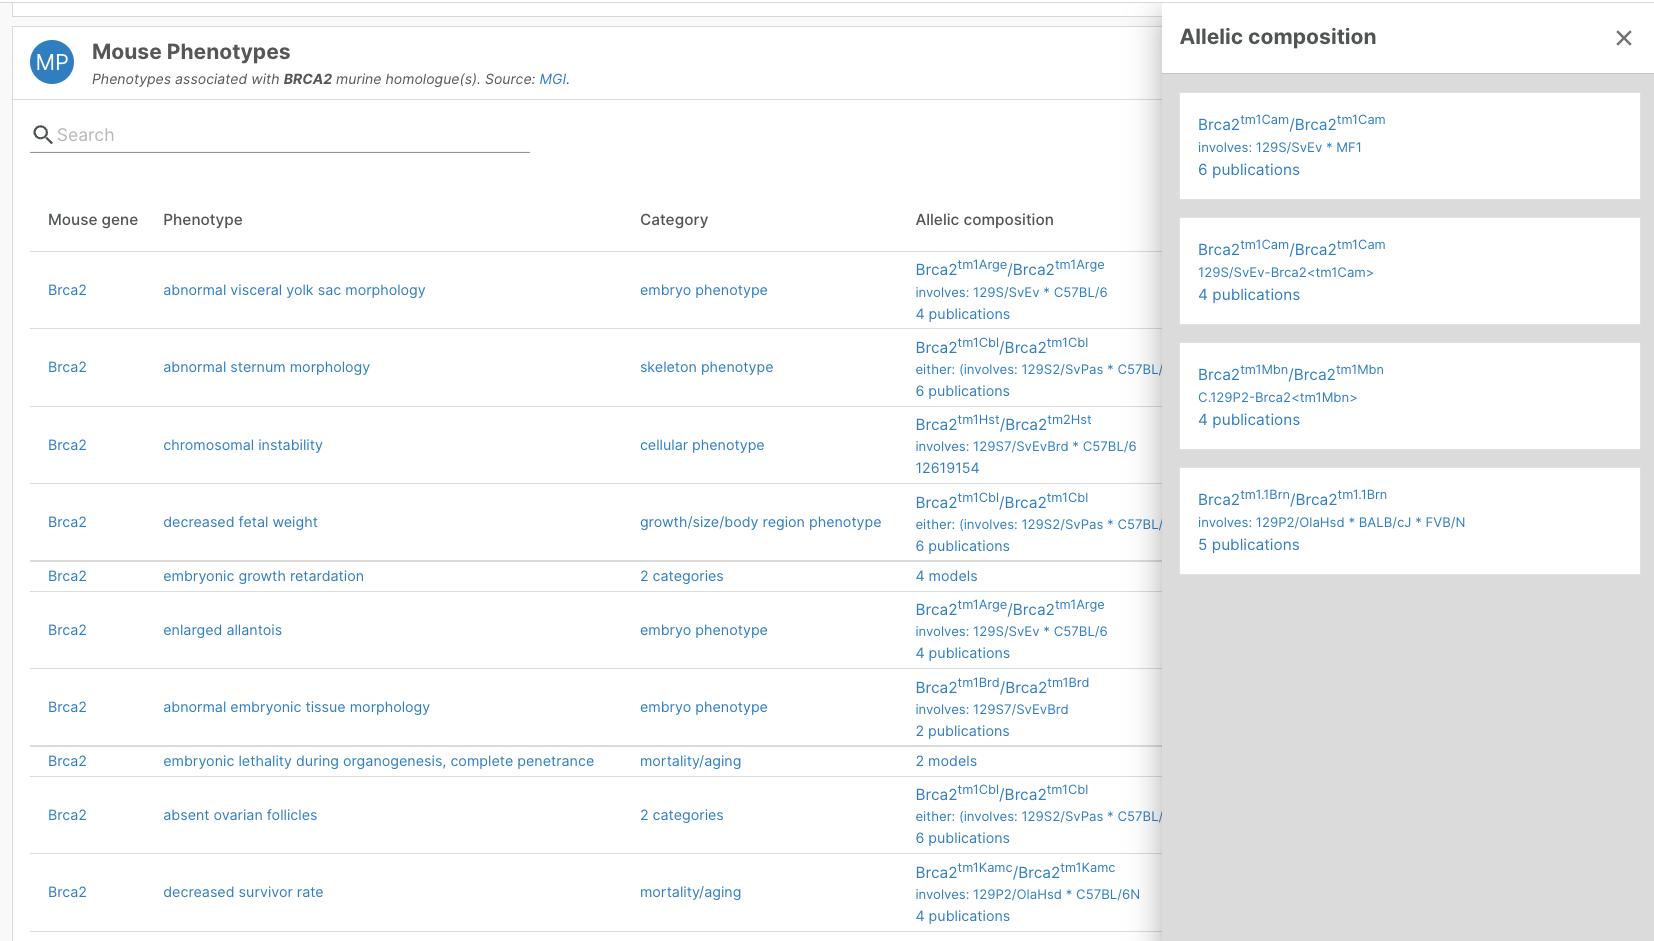
Task: Expand the 4 models for embryonic growth retardation
Action: pyautogui.click(x=946, y=576)
